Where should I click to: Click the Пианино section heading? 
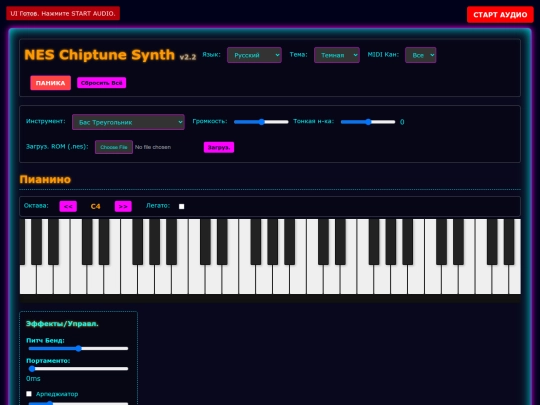(x=45, y=179)
